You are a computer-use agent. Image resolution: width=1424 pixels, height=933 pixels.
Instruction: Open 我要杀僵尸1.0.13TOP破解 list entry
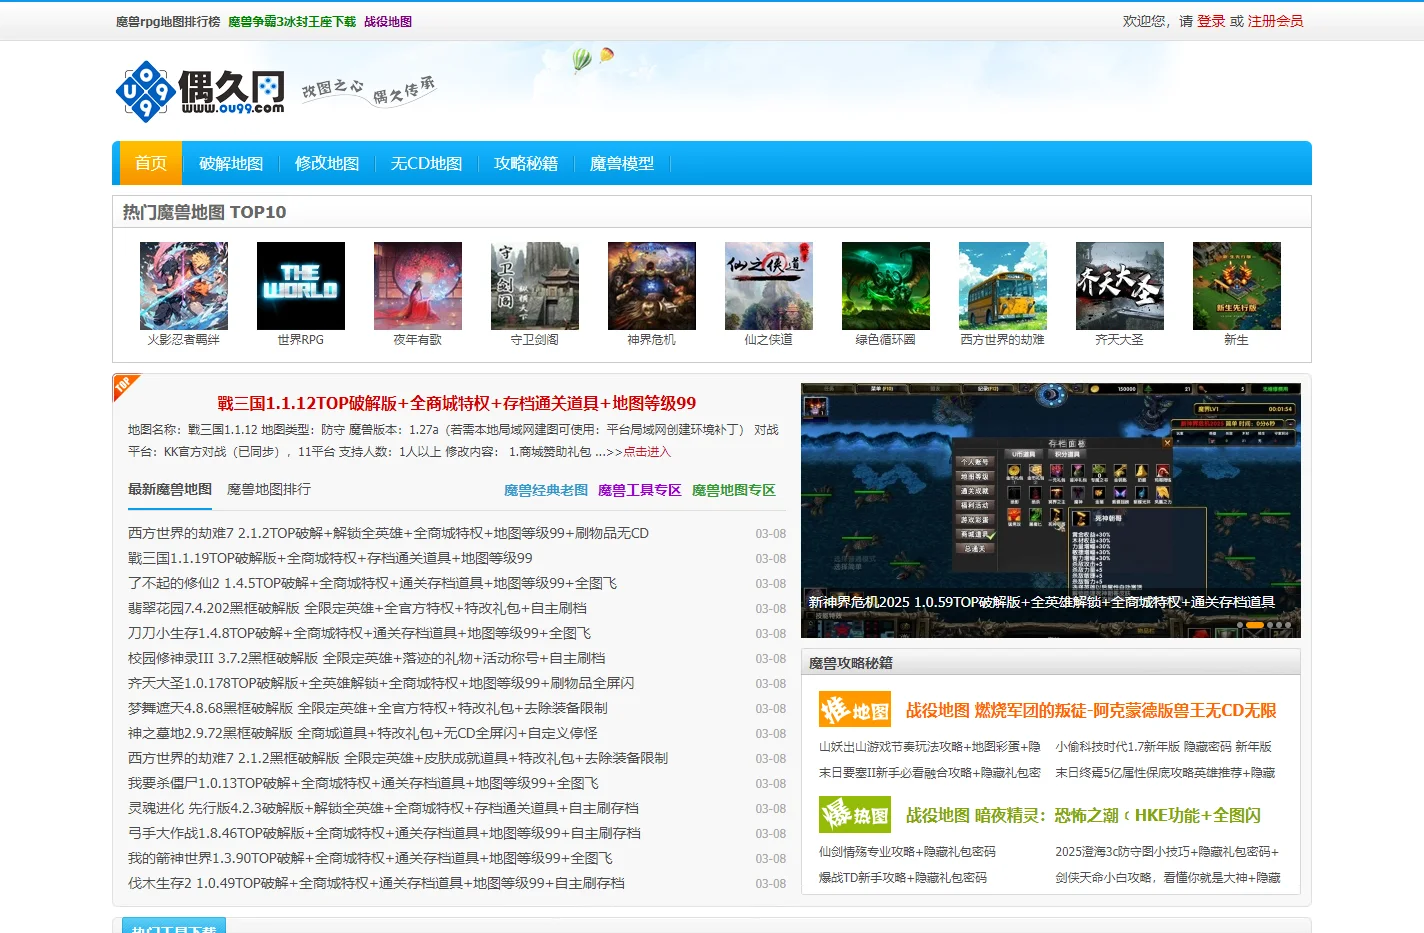pos(363,783)
